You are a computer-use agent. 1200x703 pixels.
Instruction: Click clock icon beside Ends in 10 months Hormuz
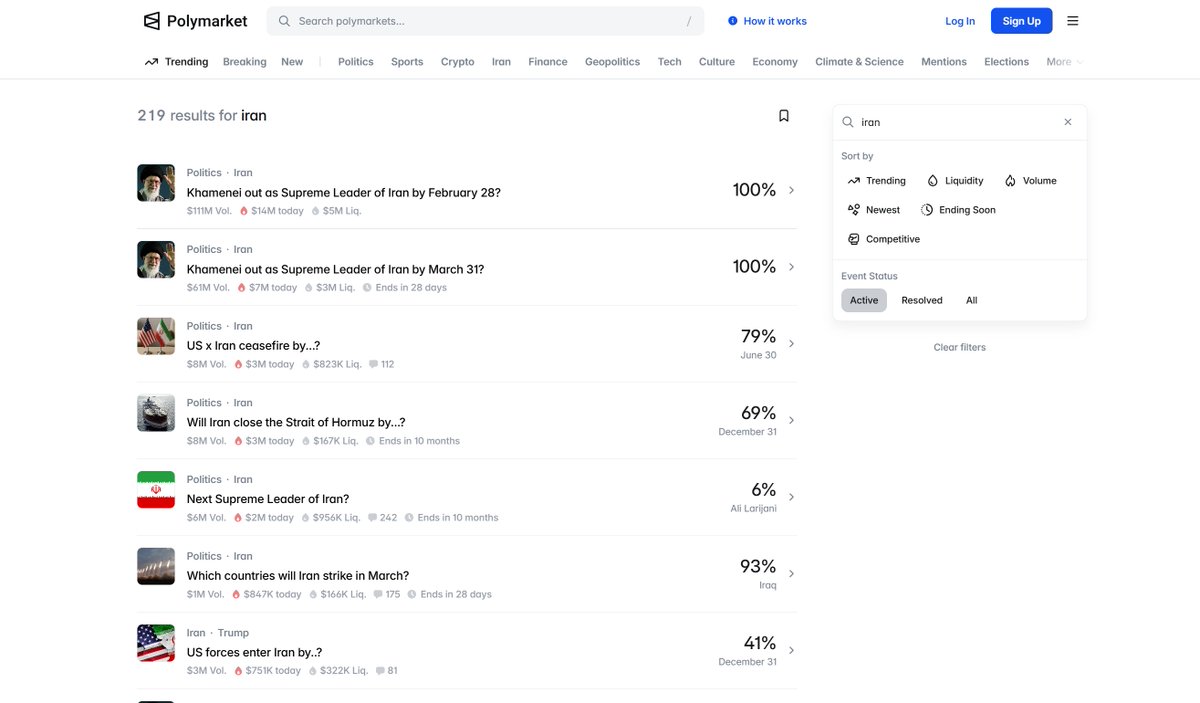click(370, 441)
